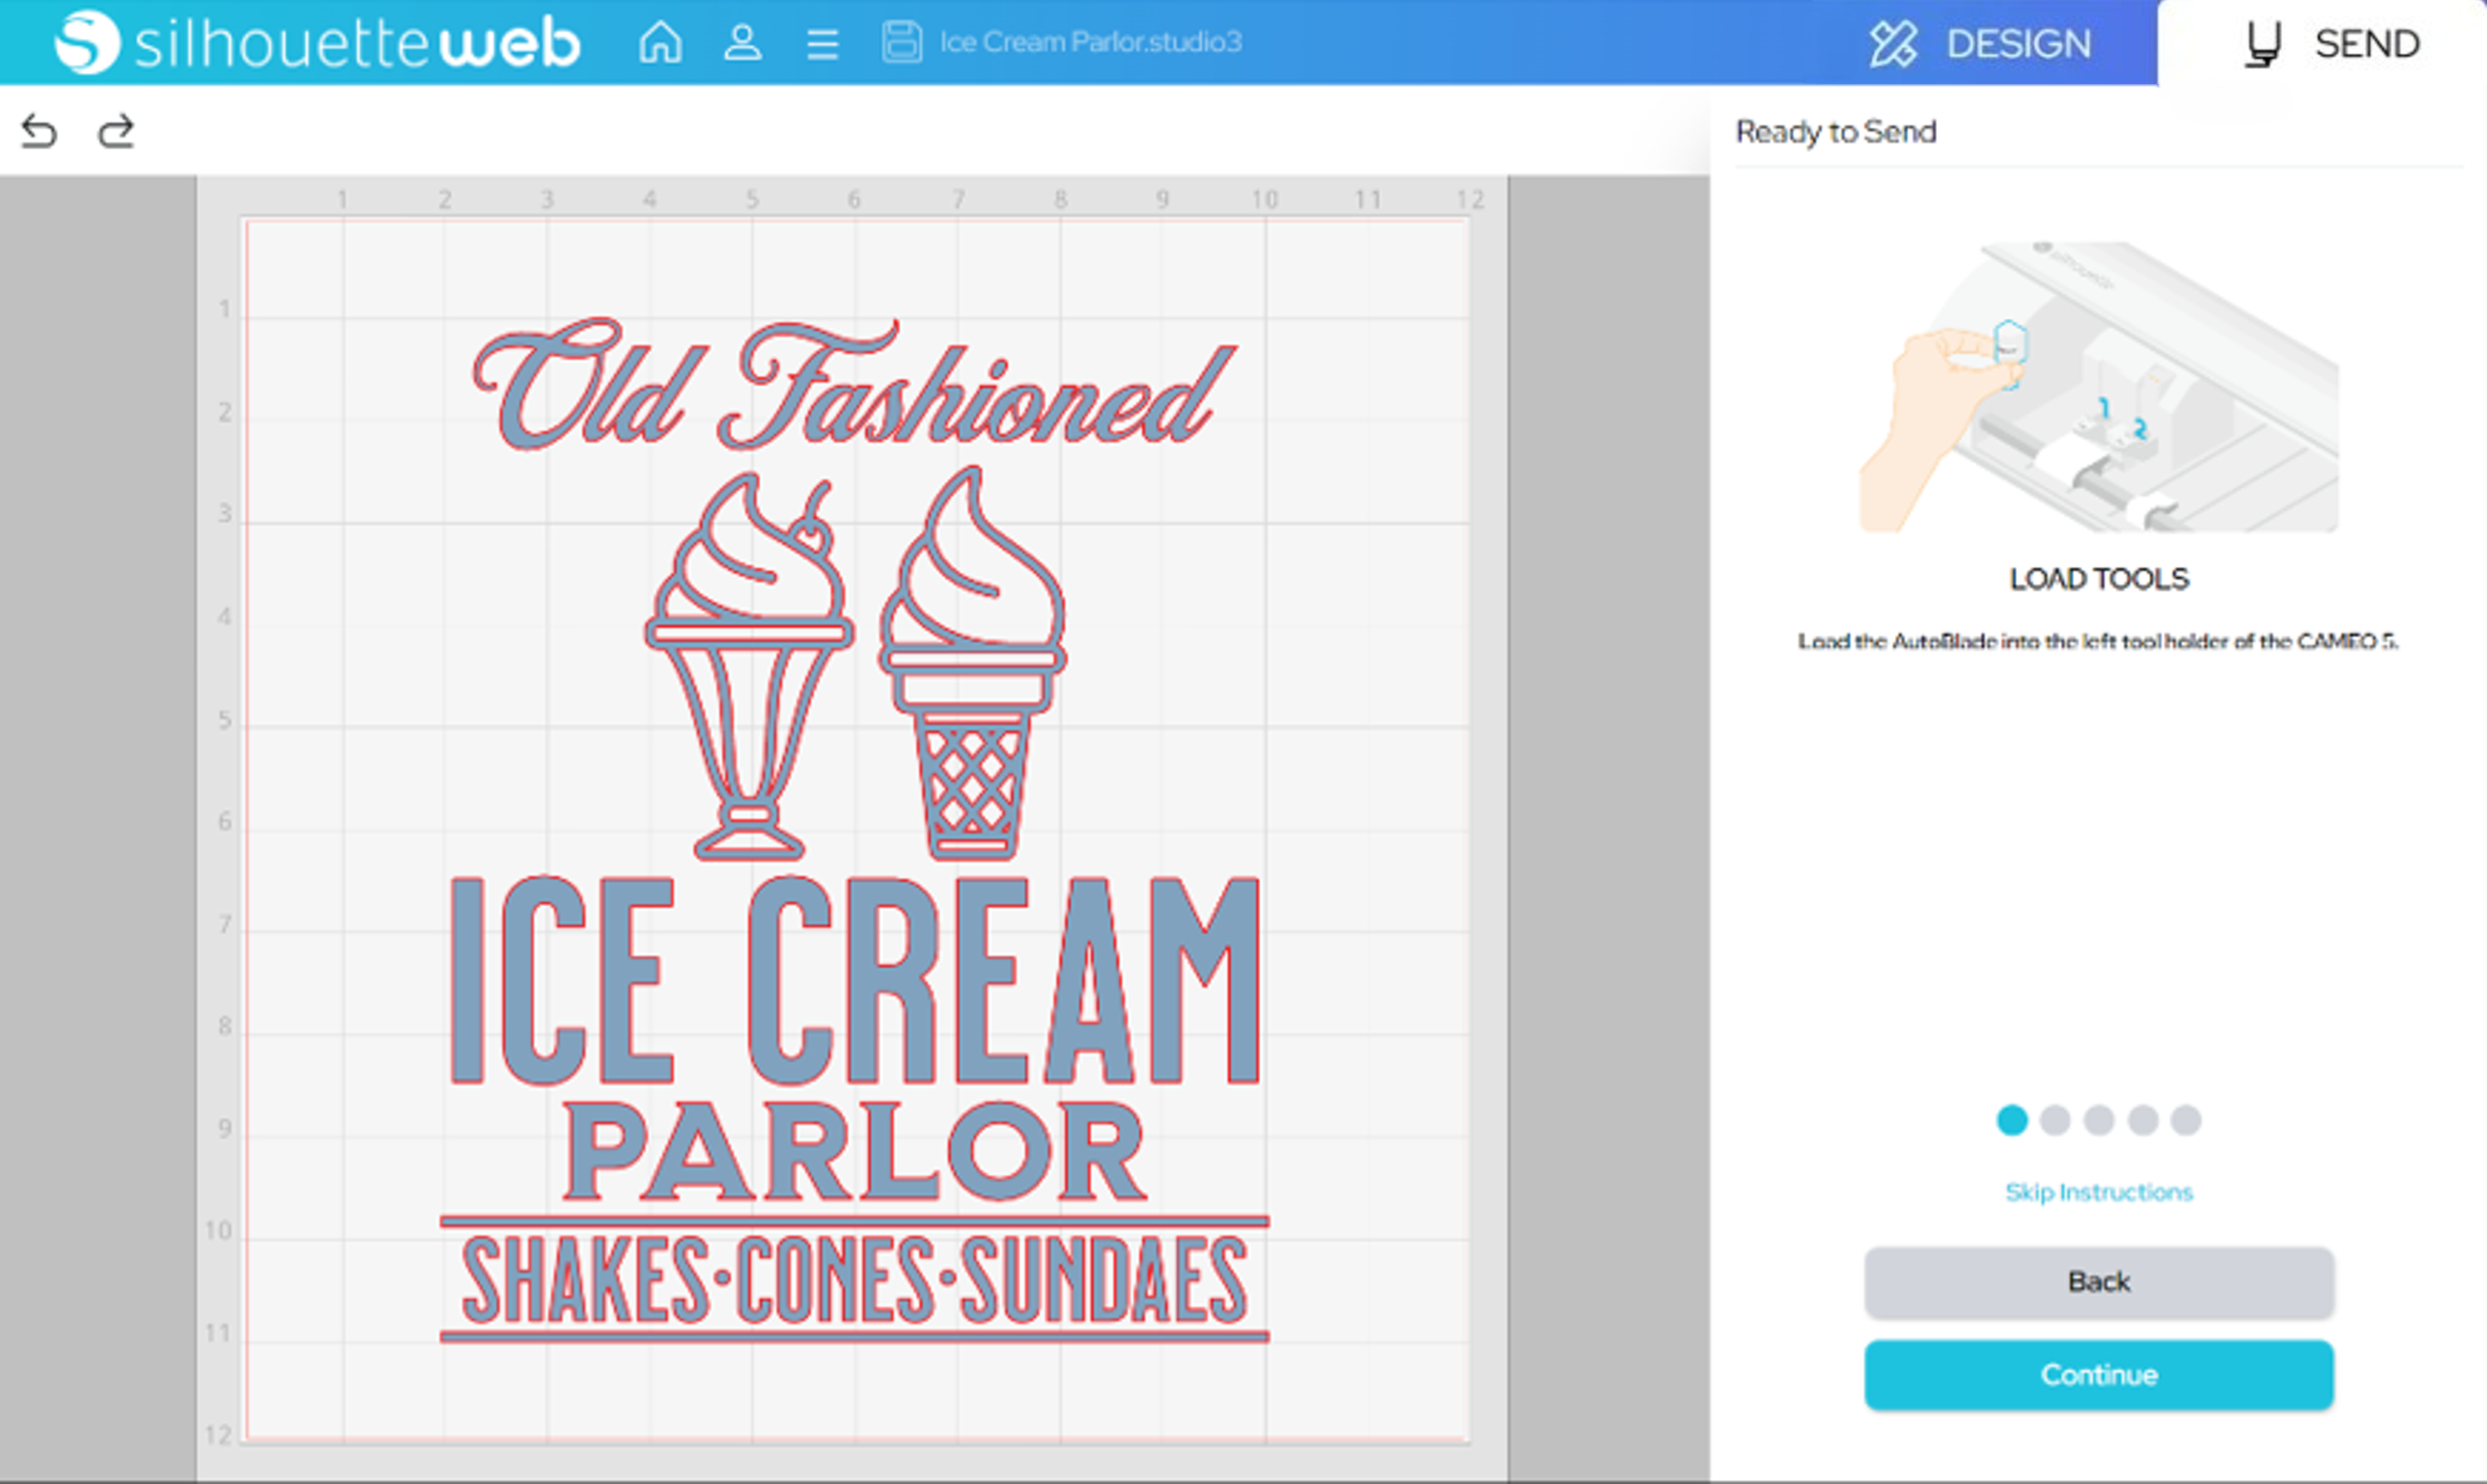Screen dimensions: 2487x1484
Task: Go to the Home icon
Action: [660, 43]
